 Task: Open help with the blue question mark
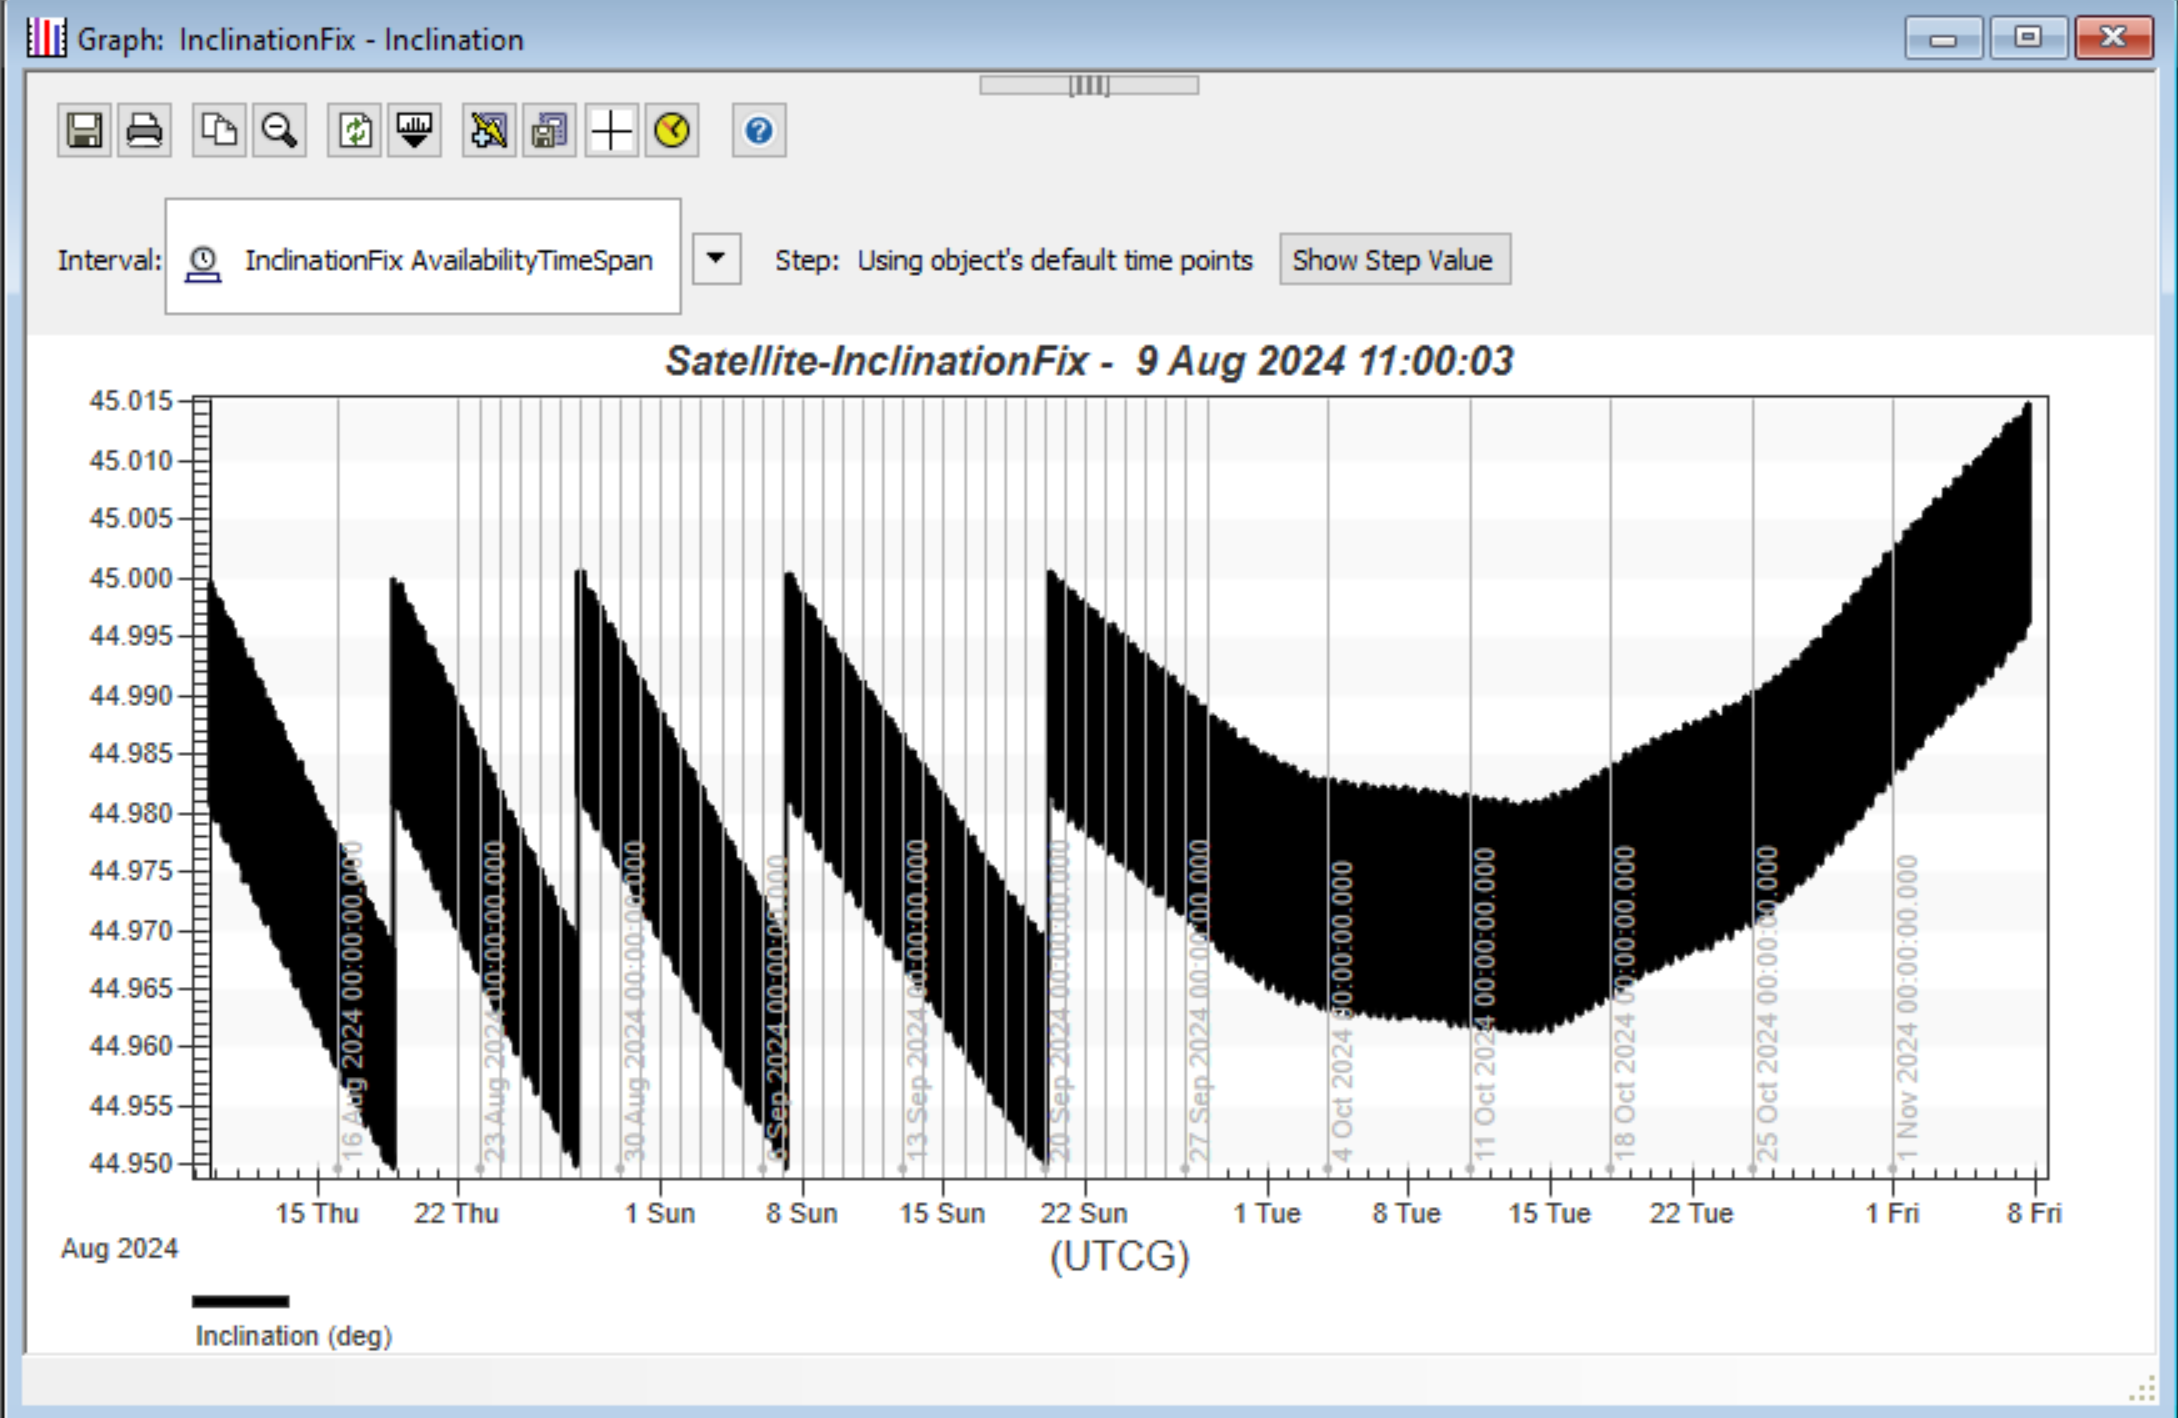point(759,131)
